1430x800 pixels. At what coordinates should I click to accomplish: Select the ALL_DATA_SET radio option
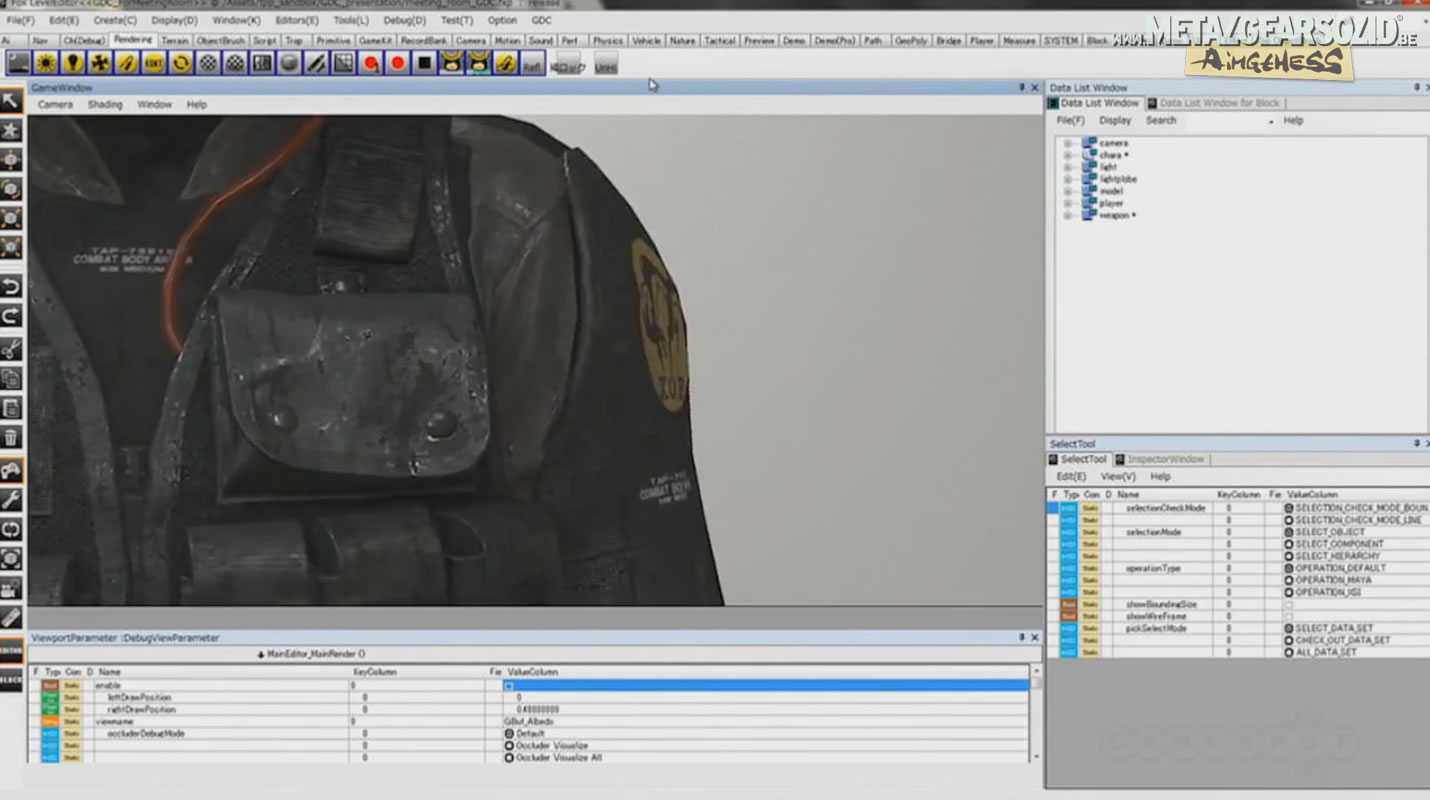pos(1290,652)
